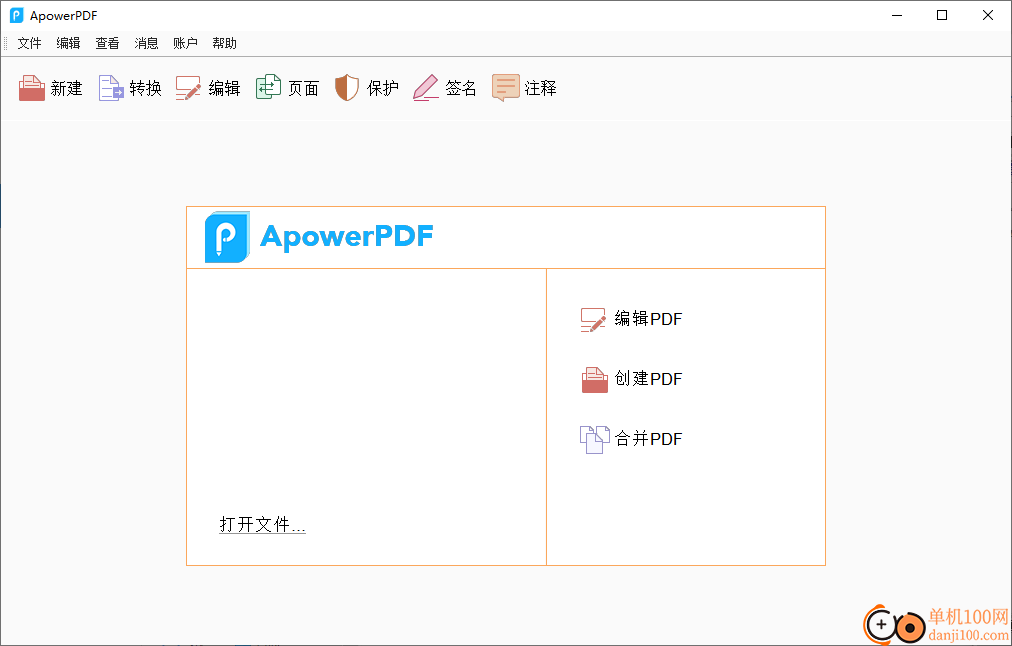The image size is (1012, 646).
Task: Open the 文件 menu
Action: pyautogui.click(x=30, y=43)
